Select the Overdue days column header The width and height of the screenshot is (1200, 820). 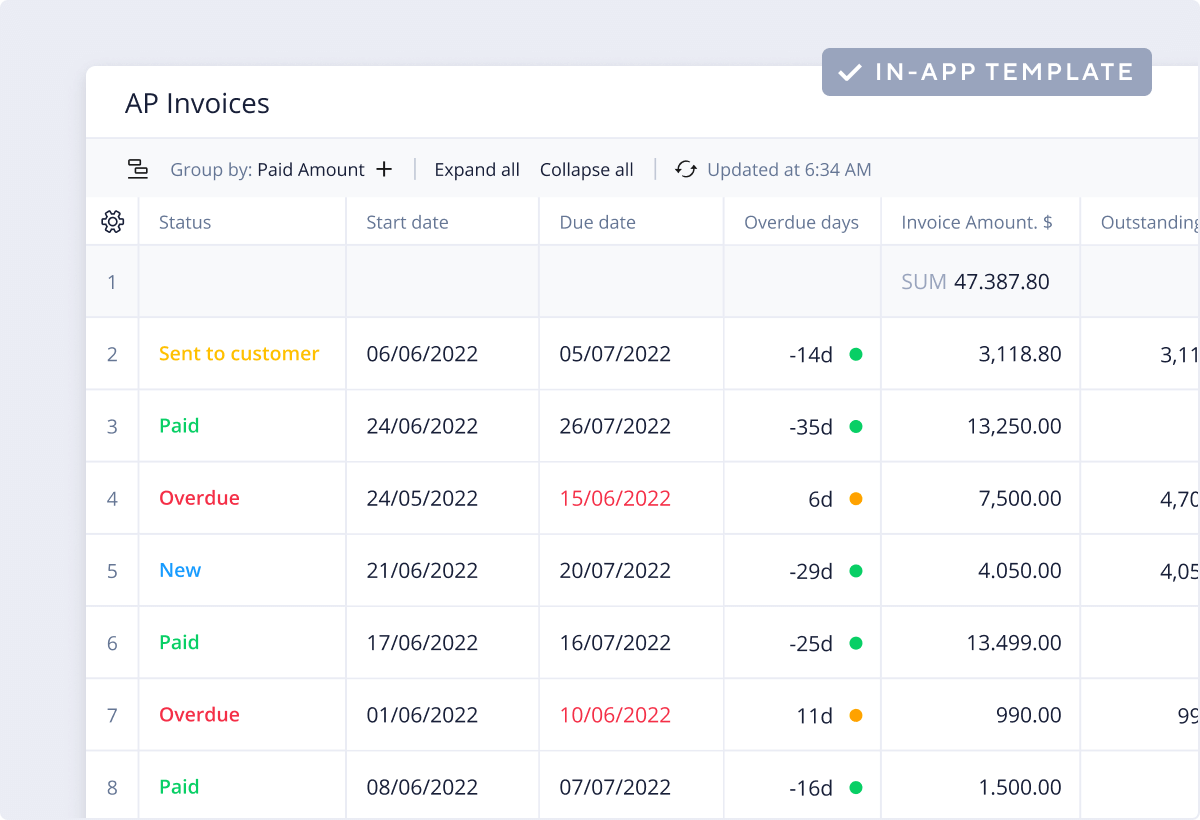801,222
